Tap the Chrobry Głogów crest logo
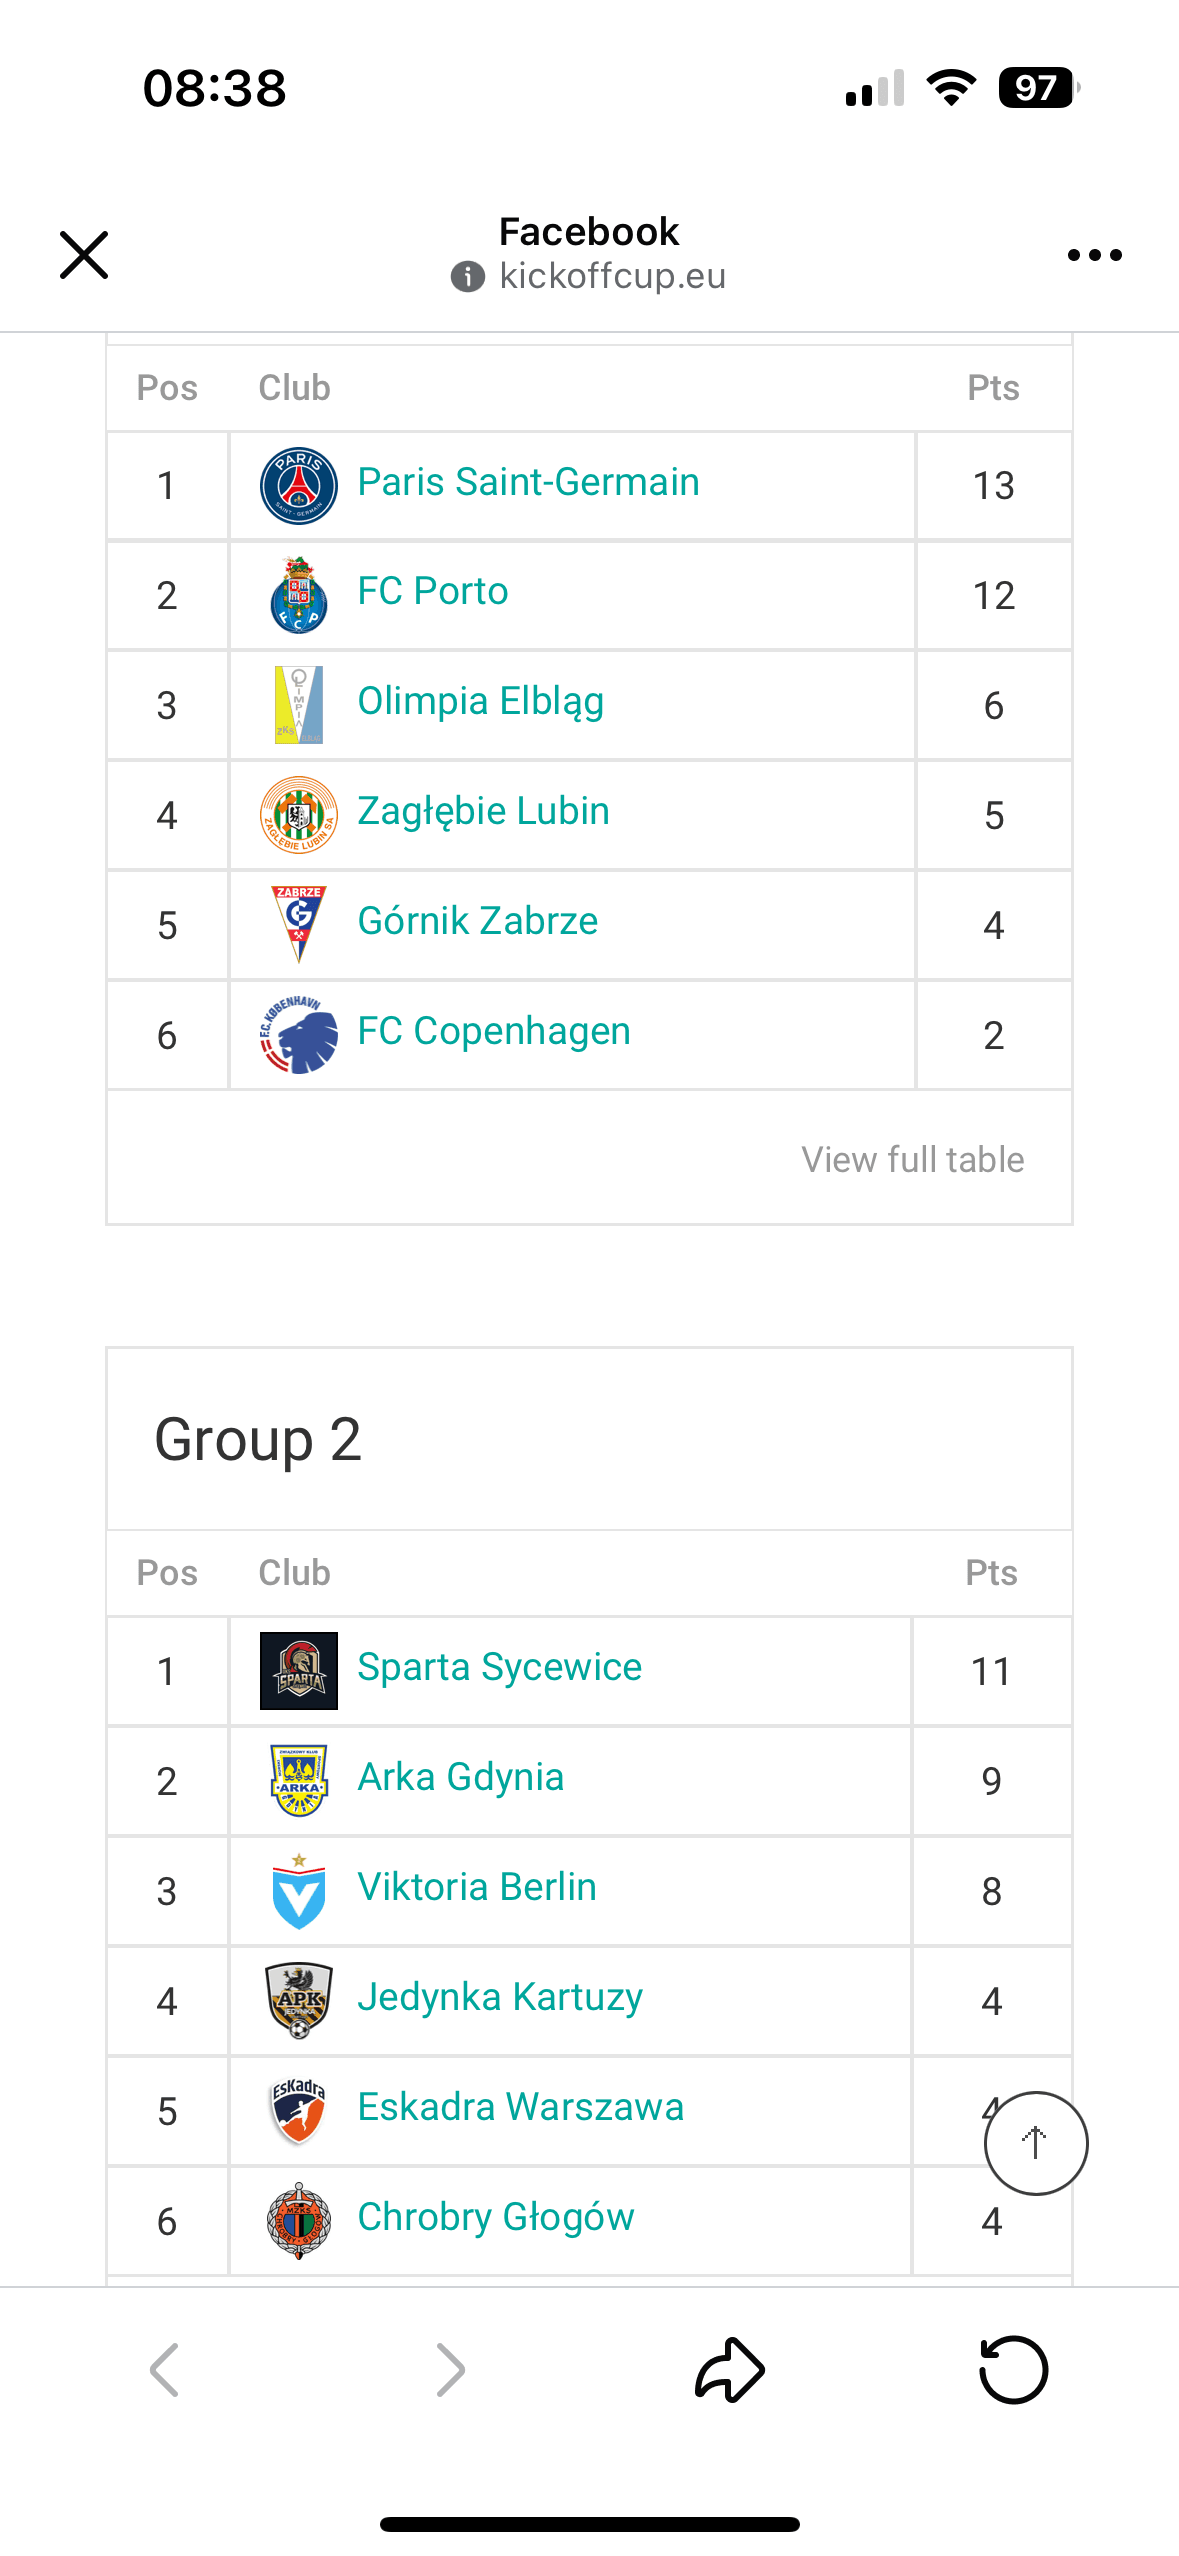The width and height of the screenshot is (1179, 2556). point(298,2220)
